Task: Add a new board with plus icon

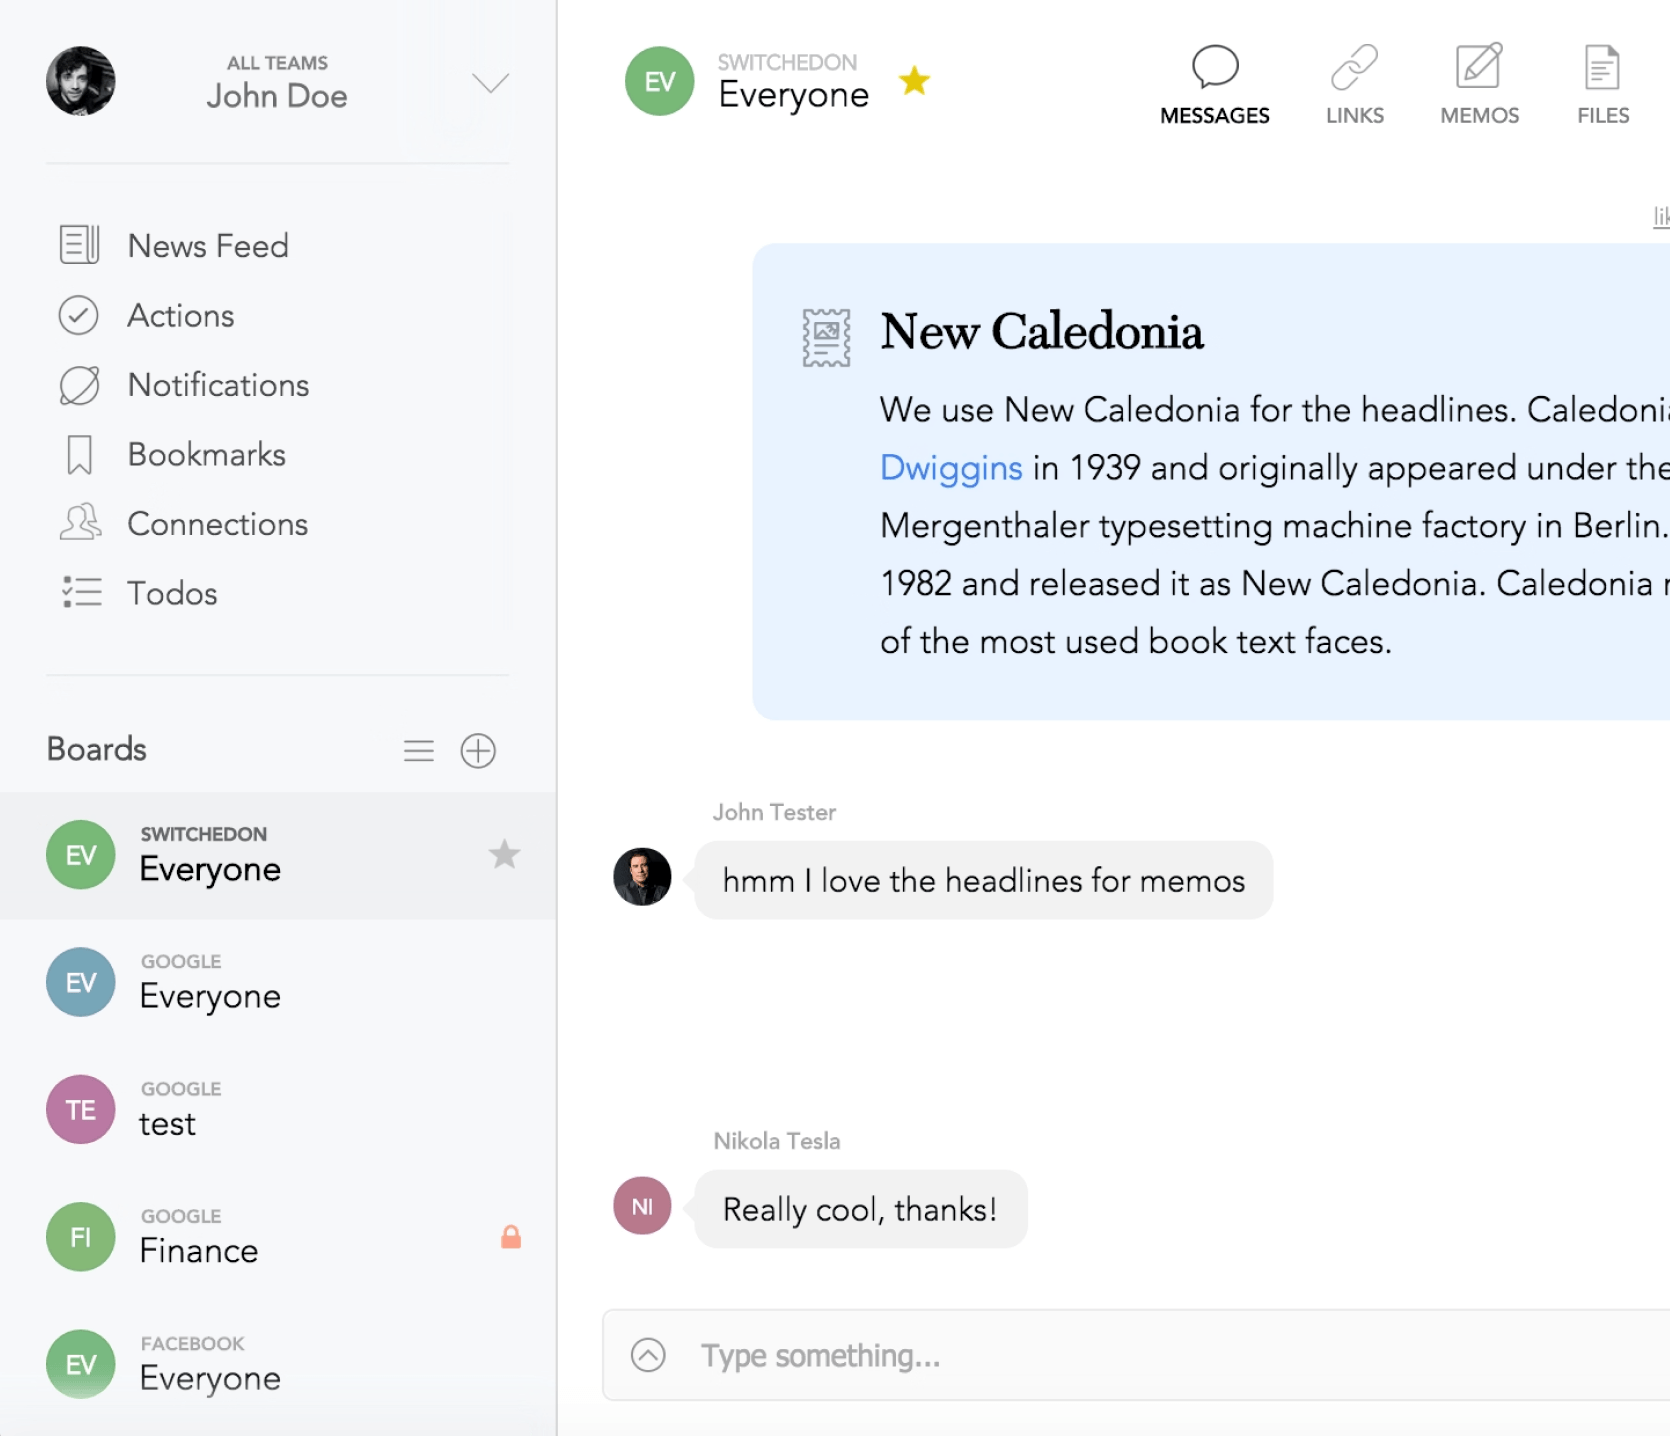Action: (478, 751)
